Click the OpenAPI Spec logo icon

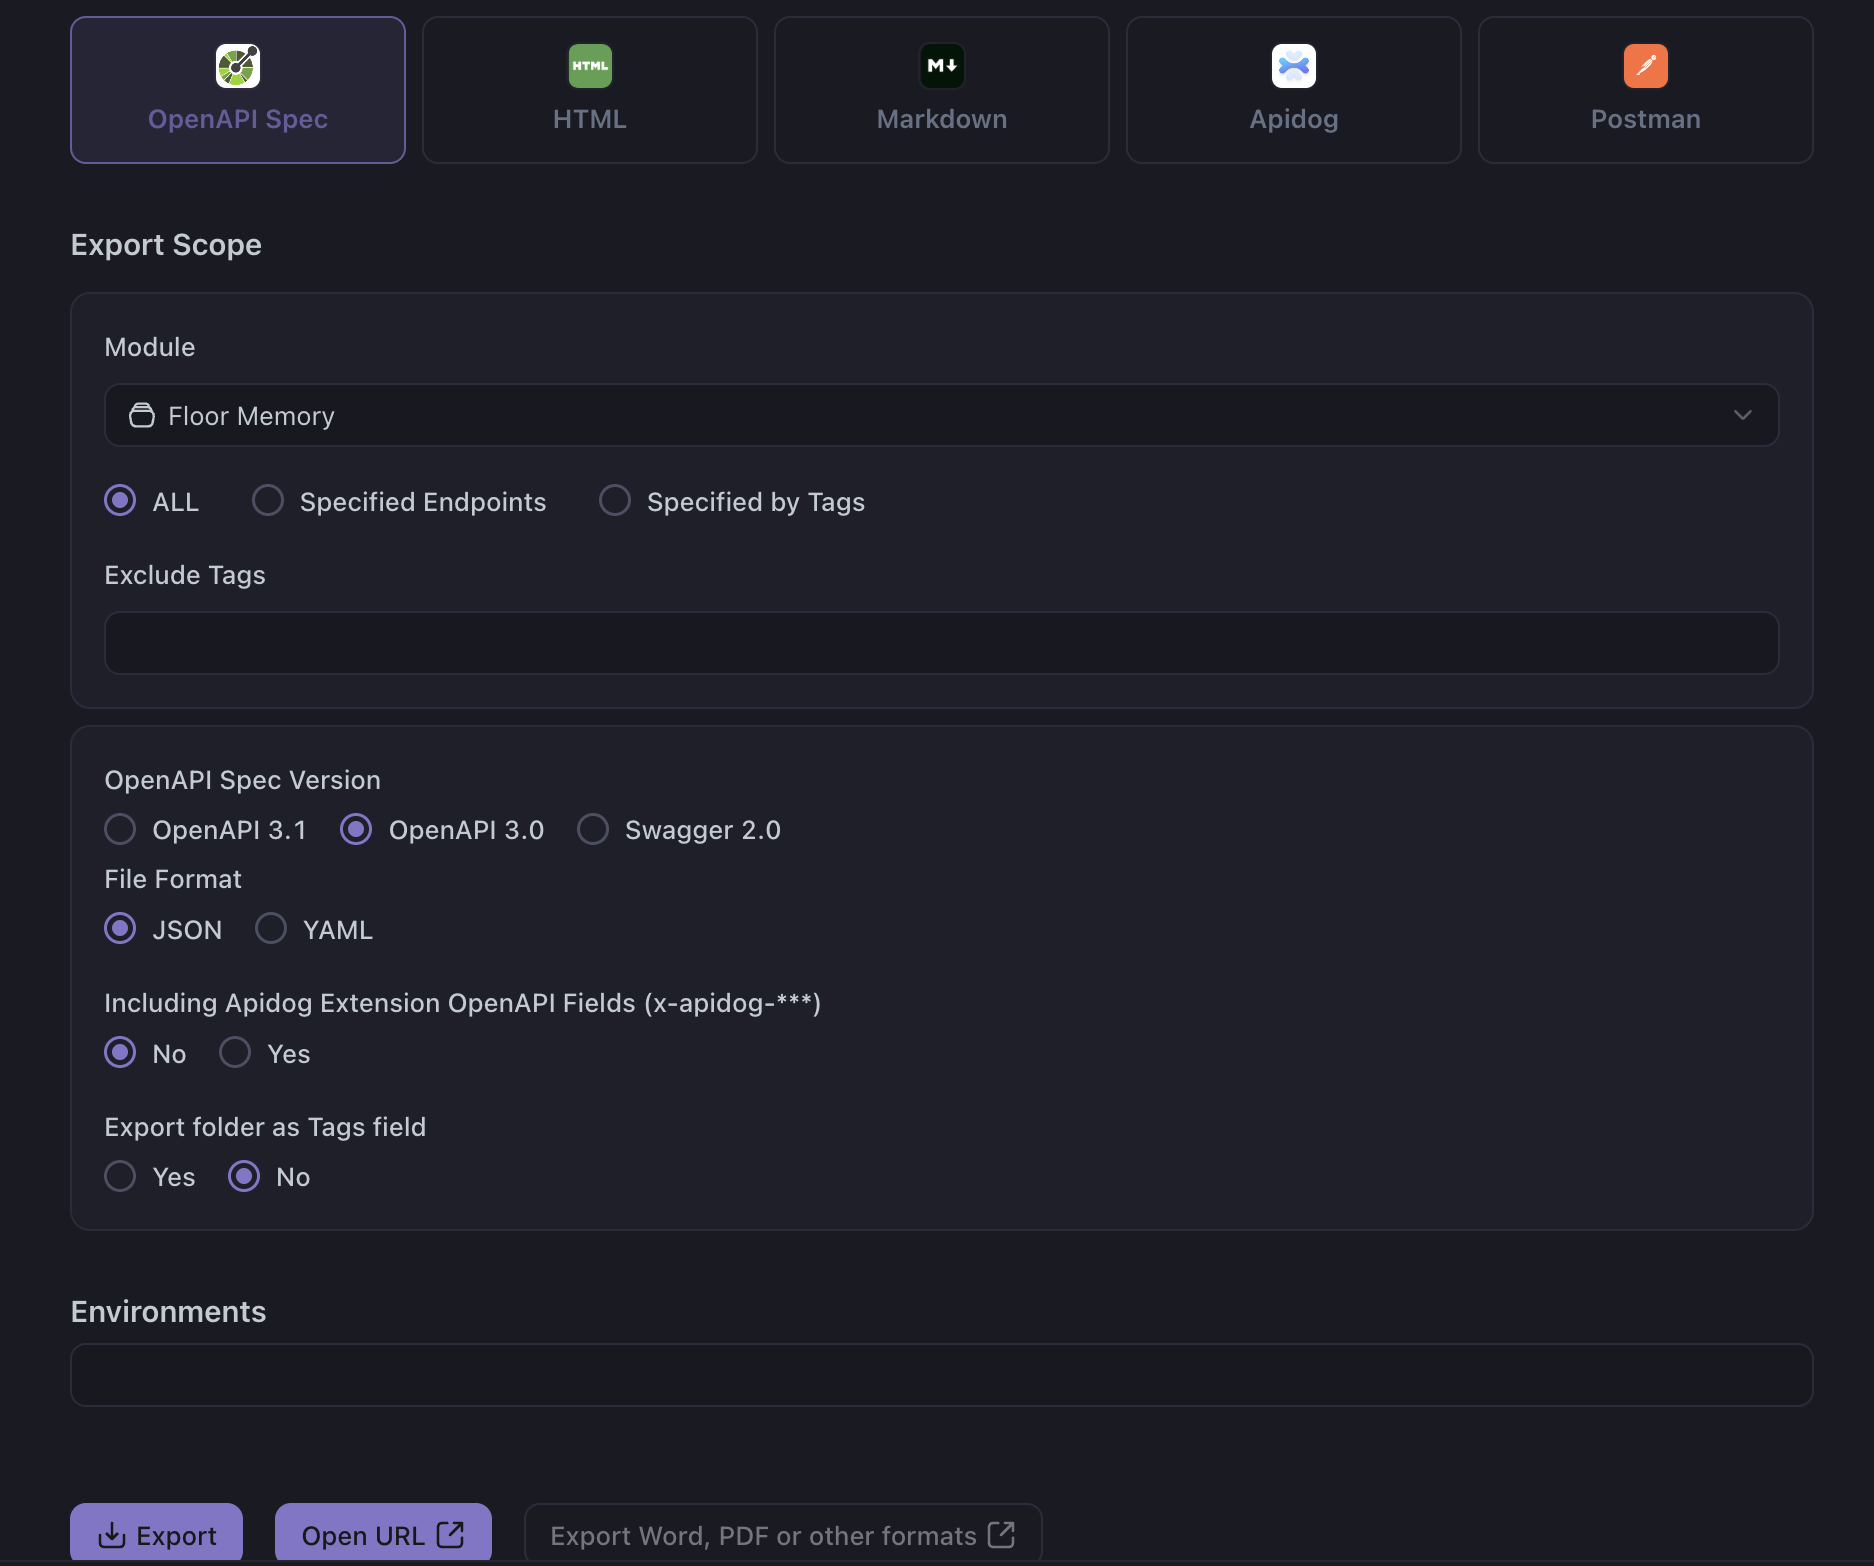click(238, 66)
